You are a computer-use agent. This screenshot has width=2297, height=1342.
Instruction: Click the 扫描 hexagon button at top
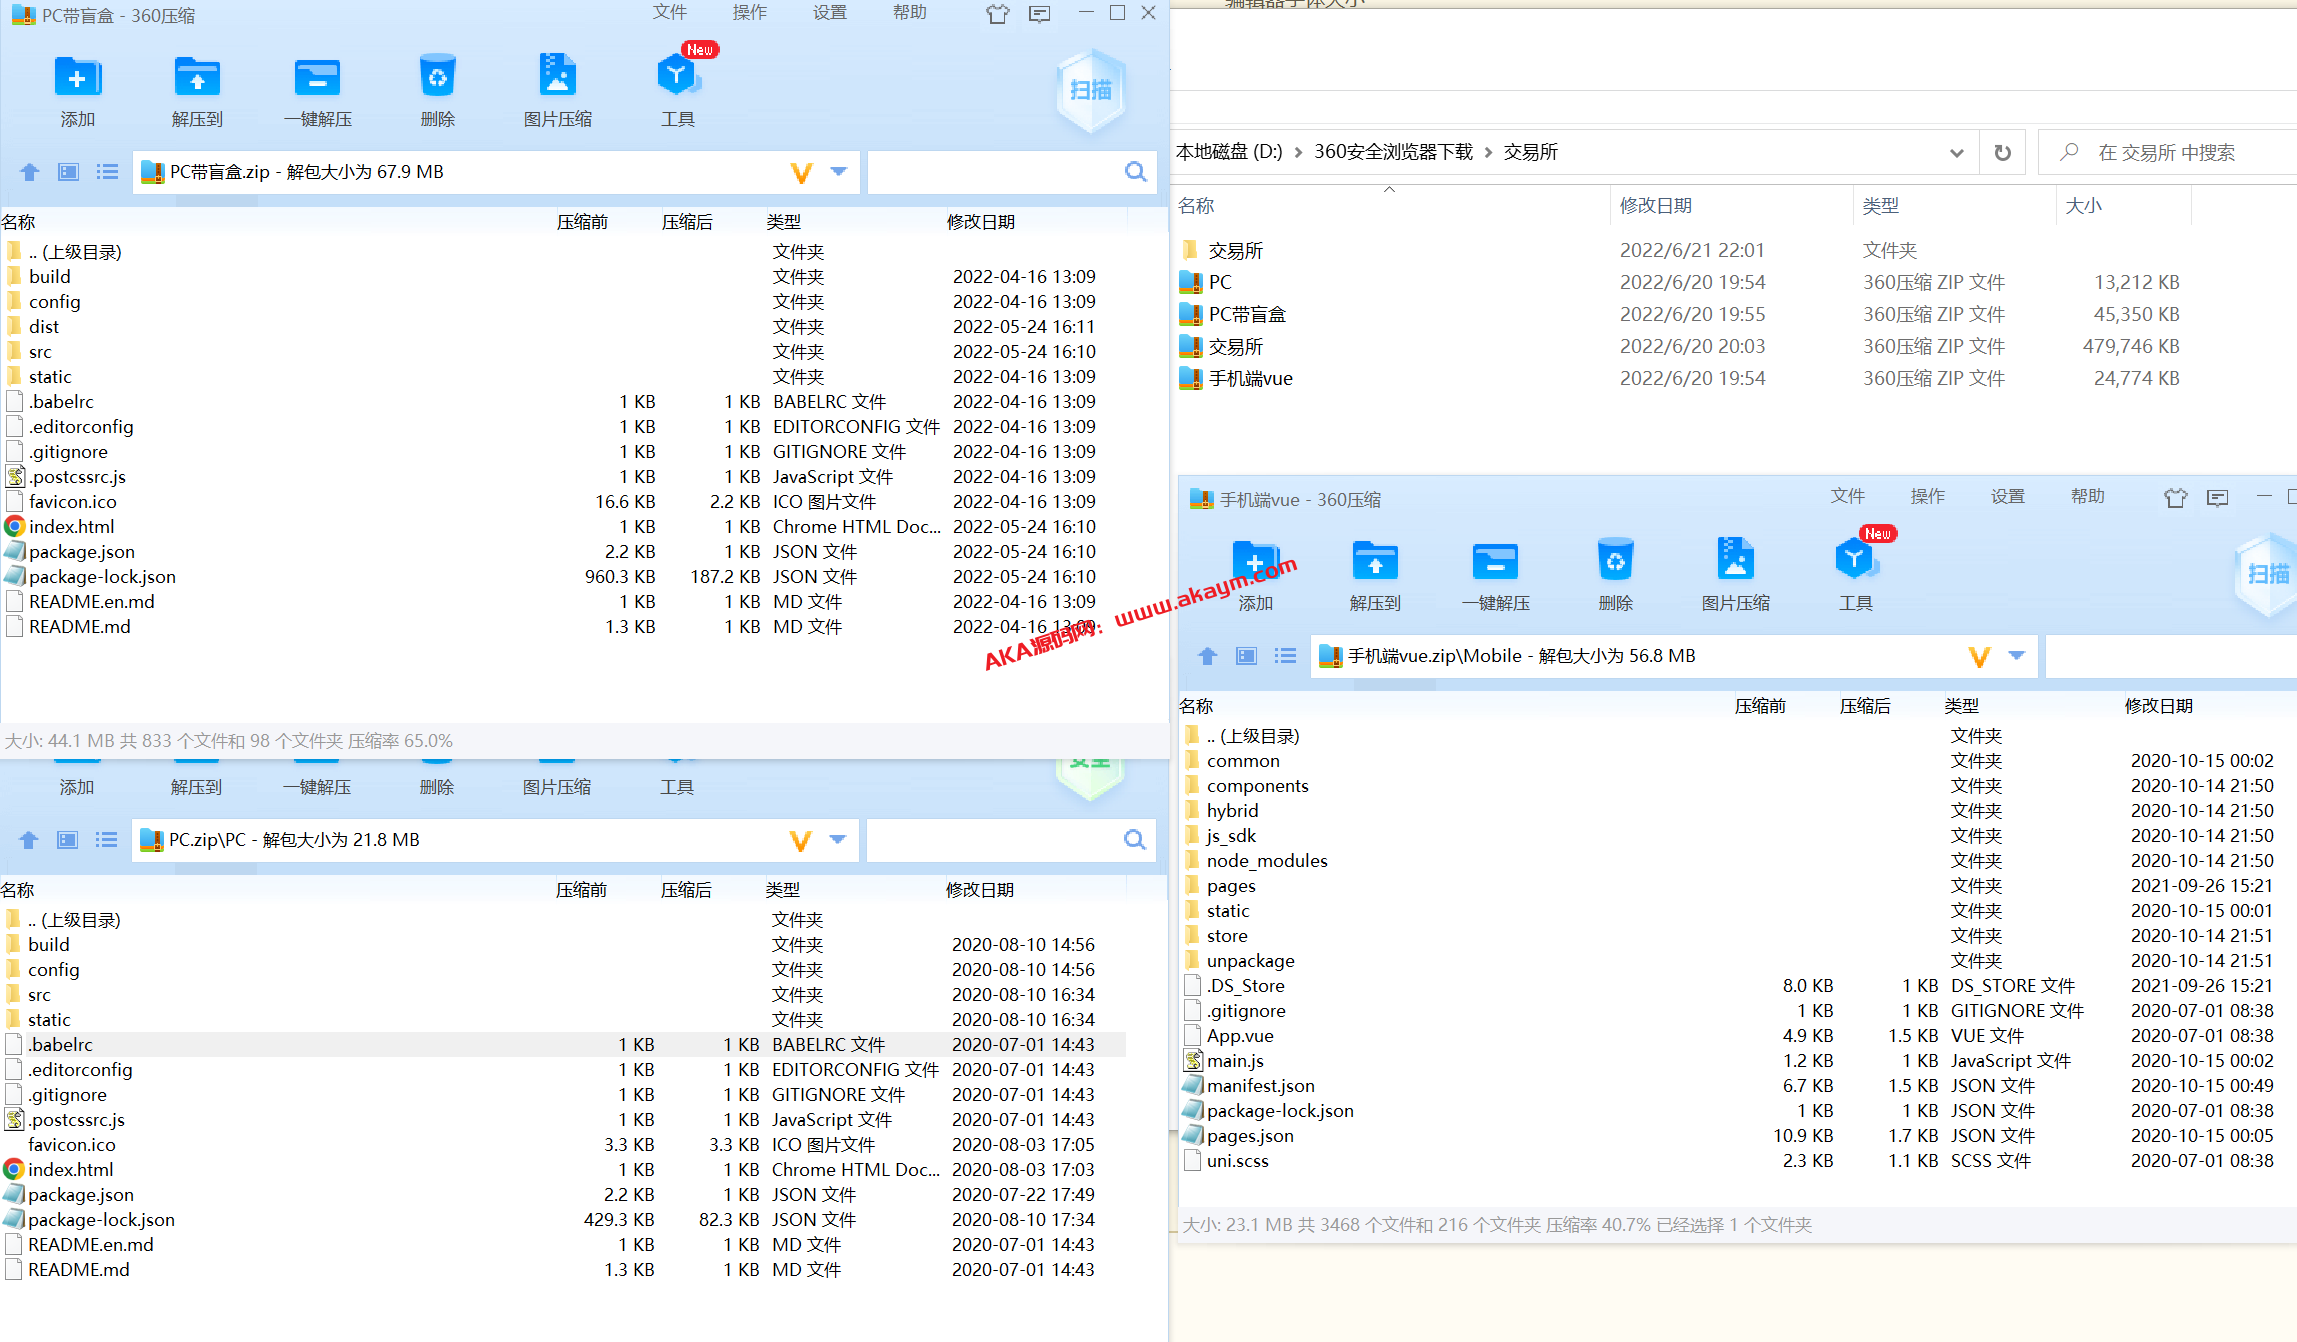point(1091,91)
